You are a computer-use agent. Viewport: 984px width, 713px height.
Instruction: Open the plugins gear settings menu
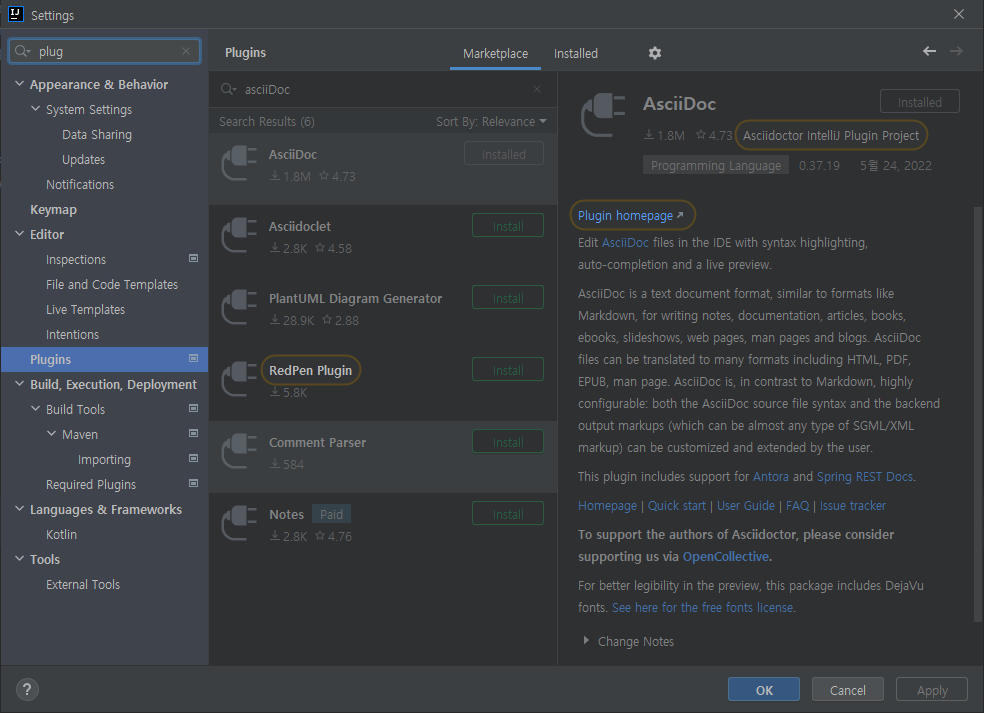tap(655, 53)
